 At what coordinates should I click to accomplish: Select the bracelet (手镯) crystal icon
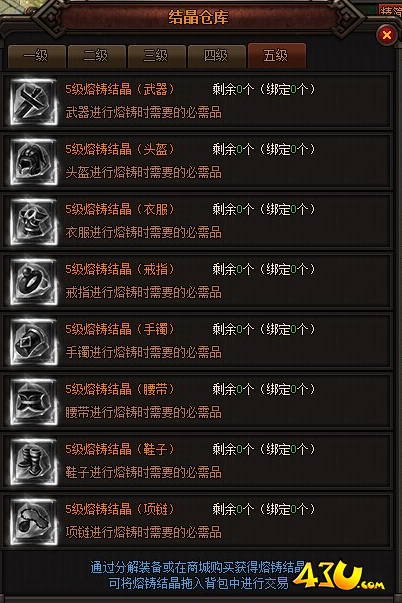tap(34, 342)
